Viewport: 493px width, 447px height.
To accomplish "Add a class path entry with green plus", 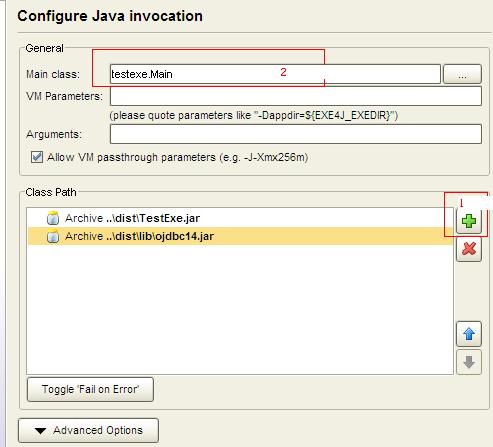I will [469, 221].
